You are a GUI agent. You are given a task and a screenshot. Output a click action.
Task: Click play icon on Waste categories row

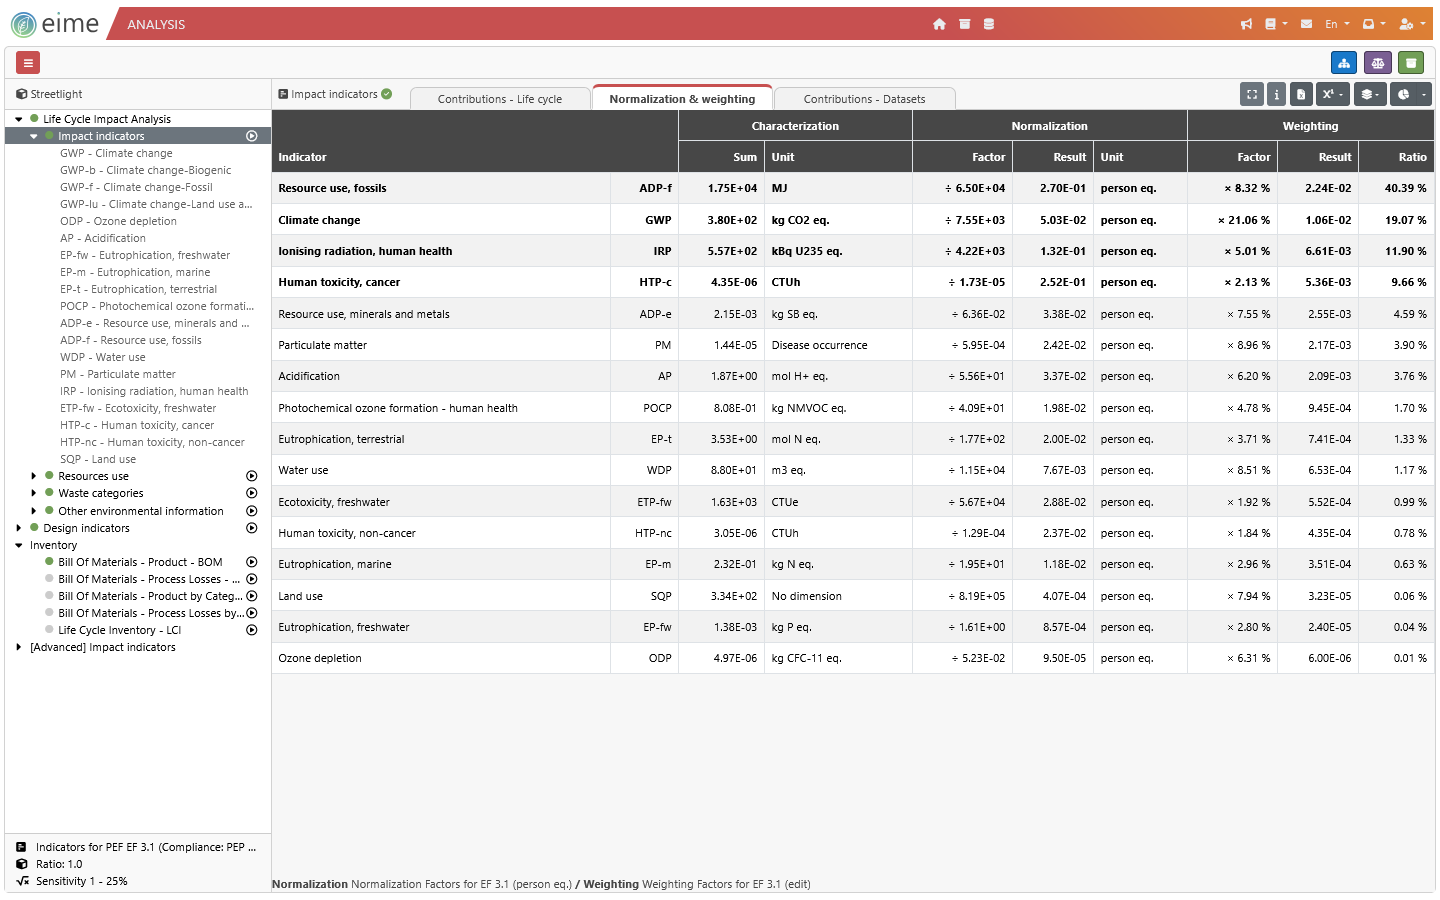click(x=252, y=493)
